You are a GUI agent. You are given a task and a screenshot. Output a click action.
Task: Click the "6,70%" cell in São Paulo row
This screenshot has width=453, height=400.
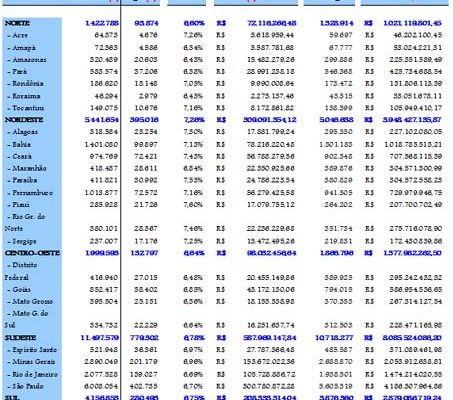[193, 386]
